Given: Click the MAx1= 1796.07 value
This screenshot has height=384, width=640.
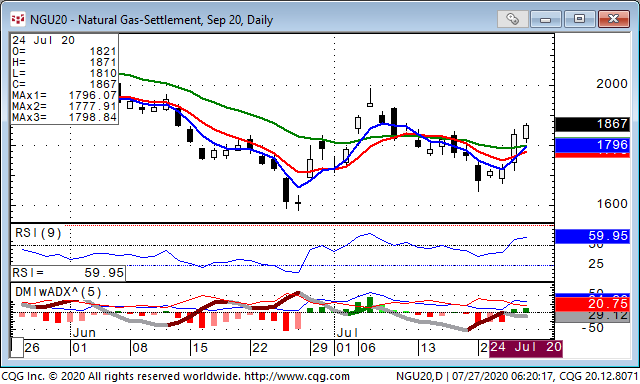Looking at the screenshot, I should [x=64, y=95].
